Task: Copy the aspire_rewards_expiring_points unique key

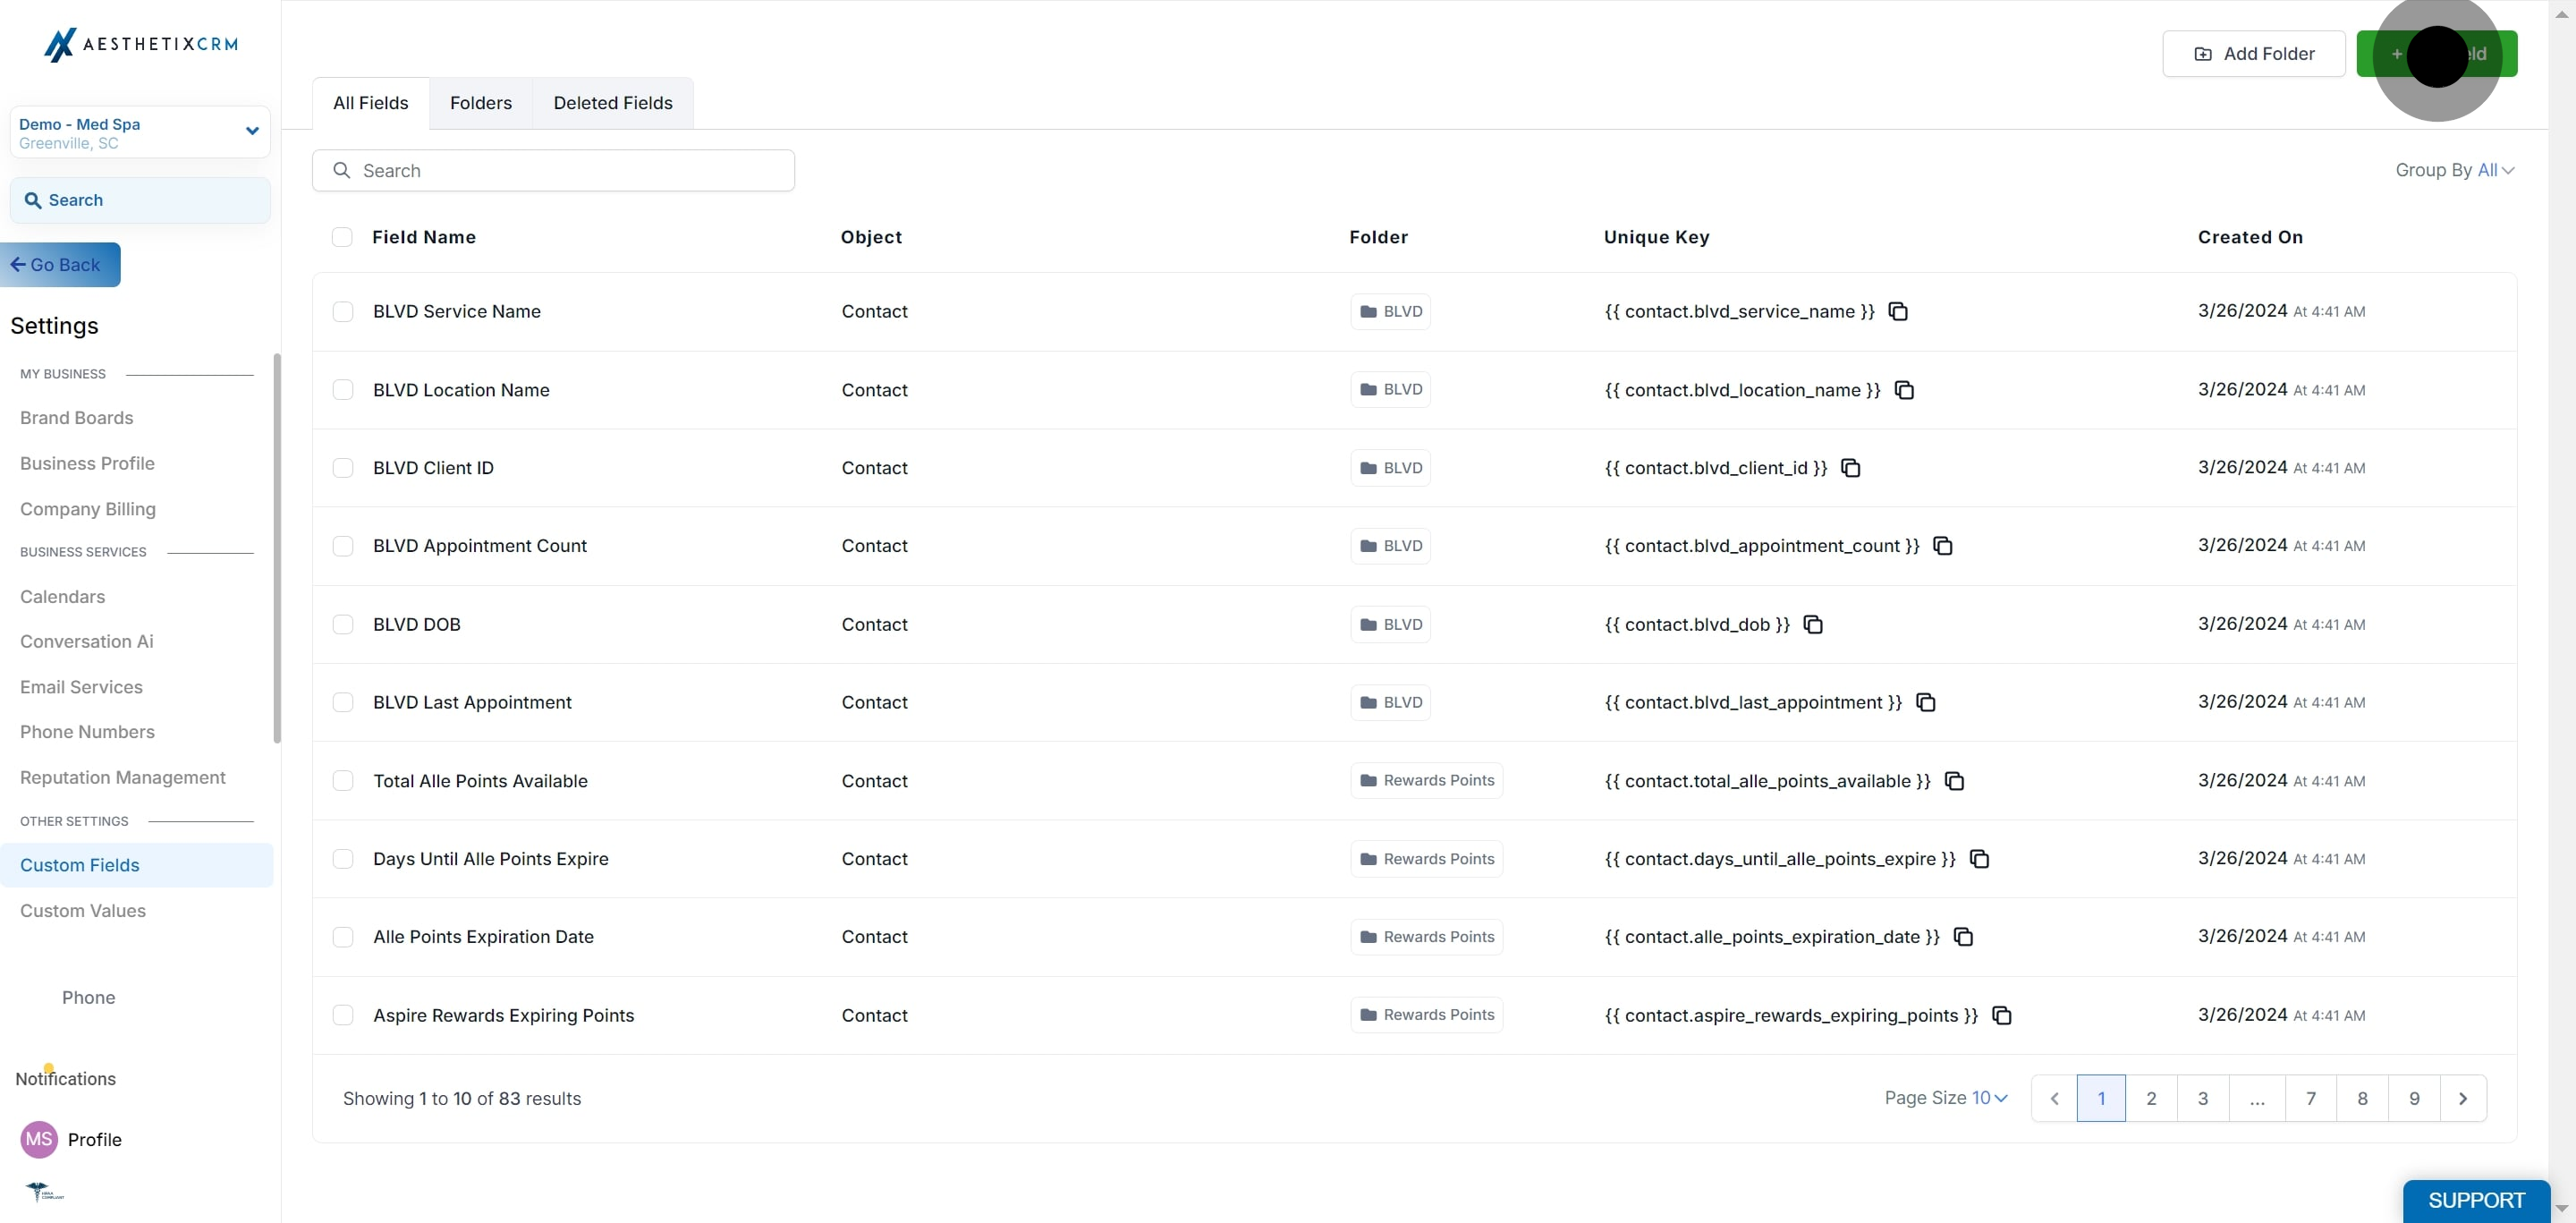Action: pyautogui.click(x=2001, y=1015)
